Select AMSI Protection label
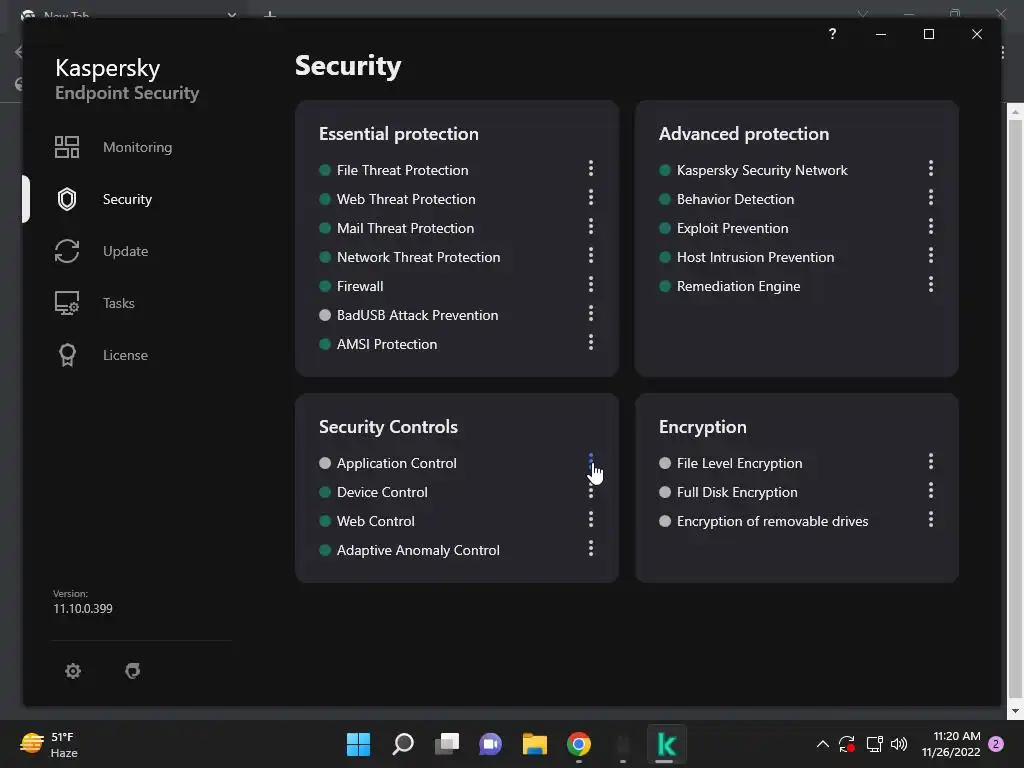1024x768 pixels. click(387, 344)
